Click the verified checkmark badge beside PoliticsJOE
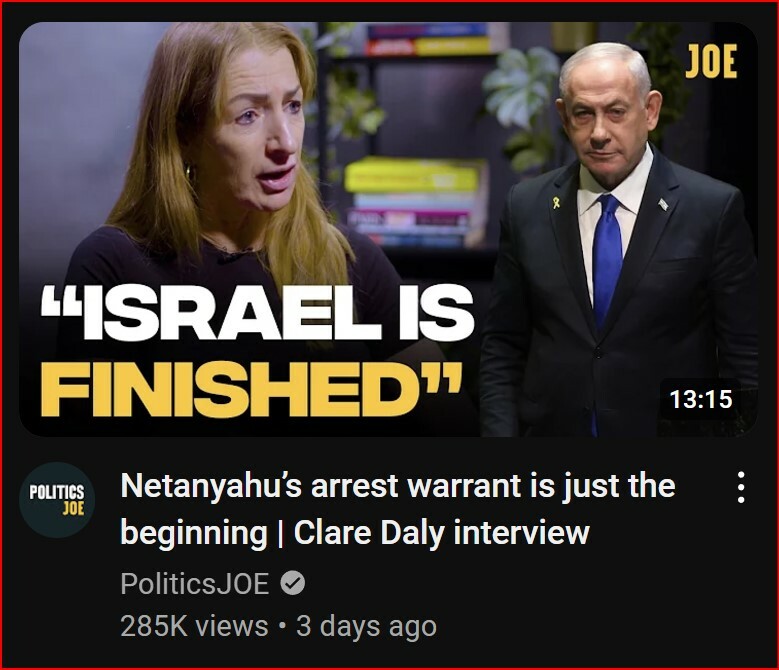This screenshot has width=779, height=670. 293,583
